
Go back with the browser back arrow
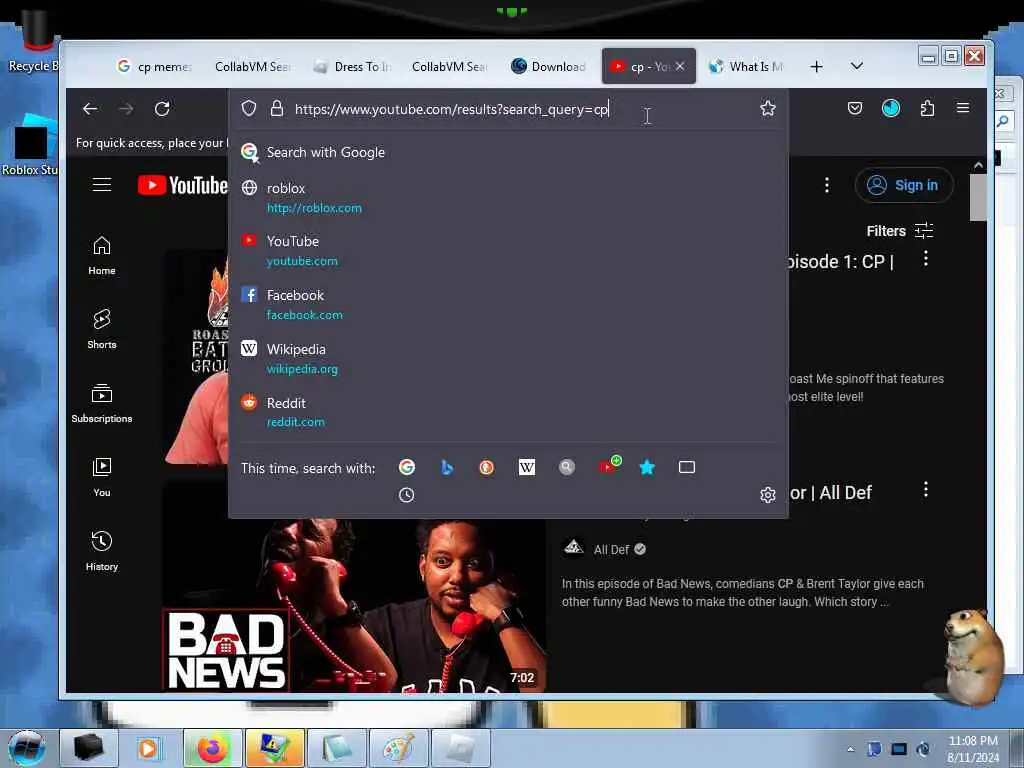click(90, 108)
